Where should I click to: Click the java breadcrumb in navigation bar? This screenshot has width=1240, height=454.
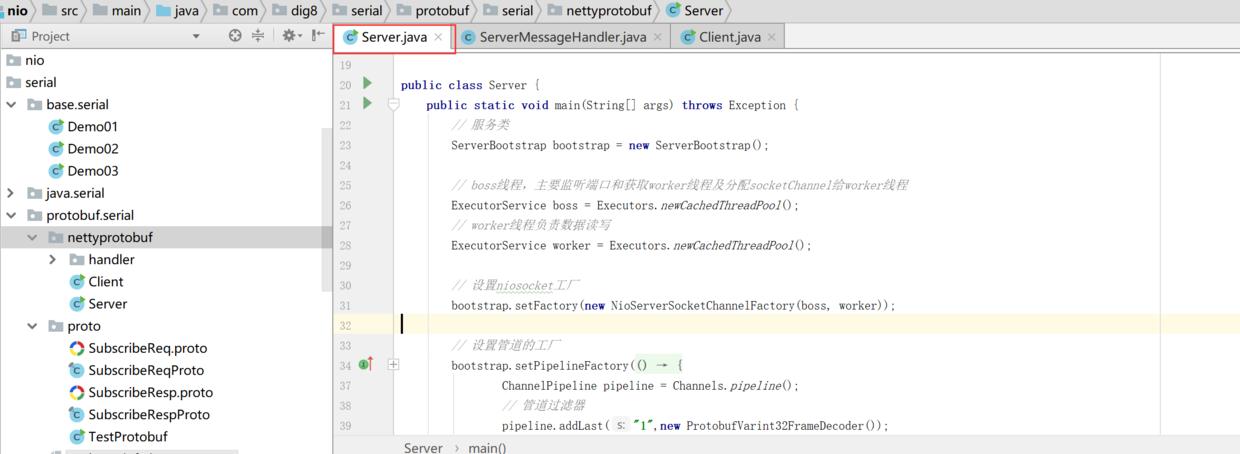[x=177, y=11]
